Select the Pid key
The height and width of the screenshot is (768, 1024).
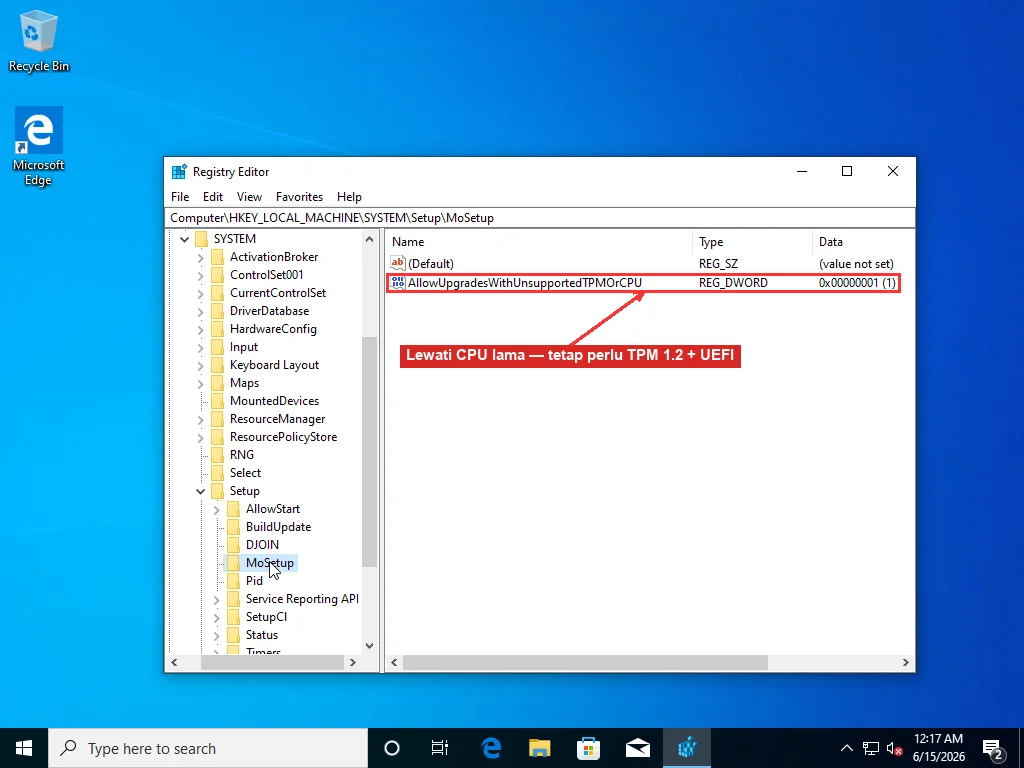pos(254,581)
